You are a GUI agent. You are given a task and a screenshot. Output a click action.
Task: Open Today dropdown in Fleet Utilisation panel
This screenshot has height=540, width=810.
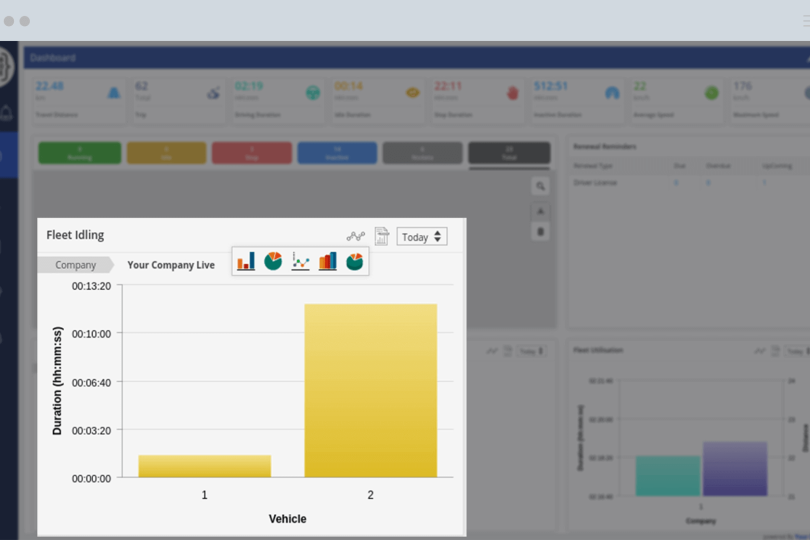[794, 351]
